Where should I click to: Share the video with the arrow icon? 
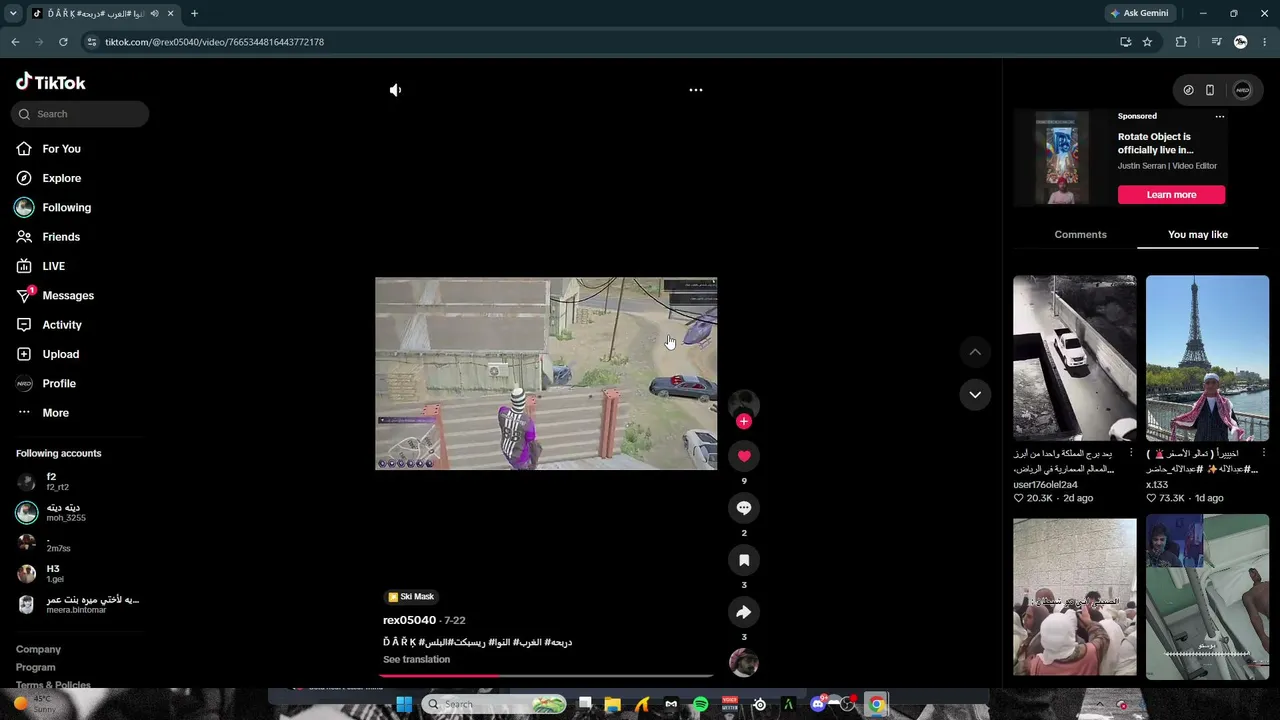pyautogui.click(x=744, y=612)
